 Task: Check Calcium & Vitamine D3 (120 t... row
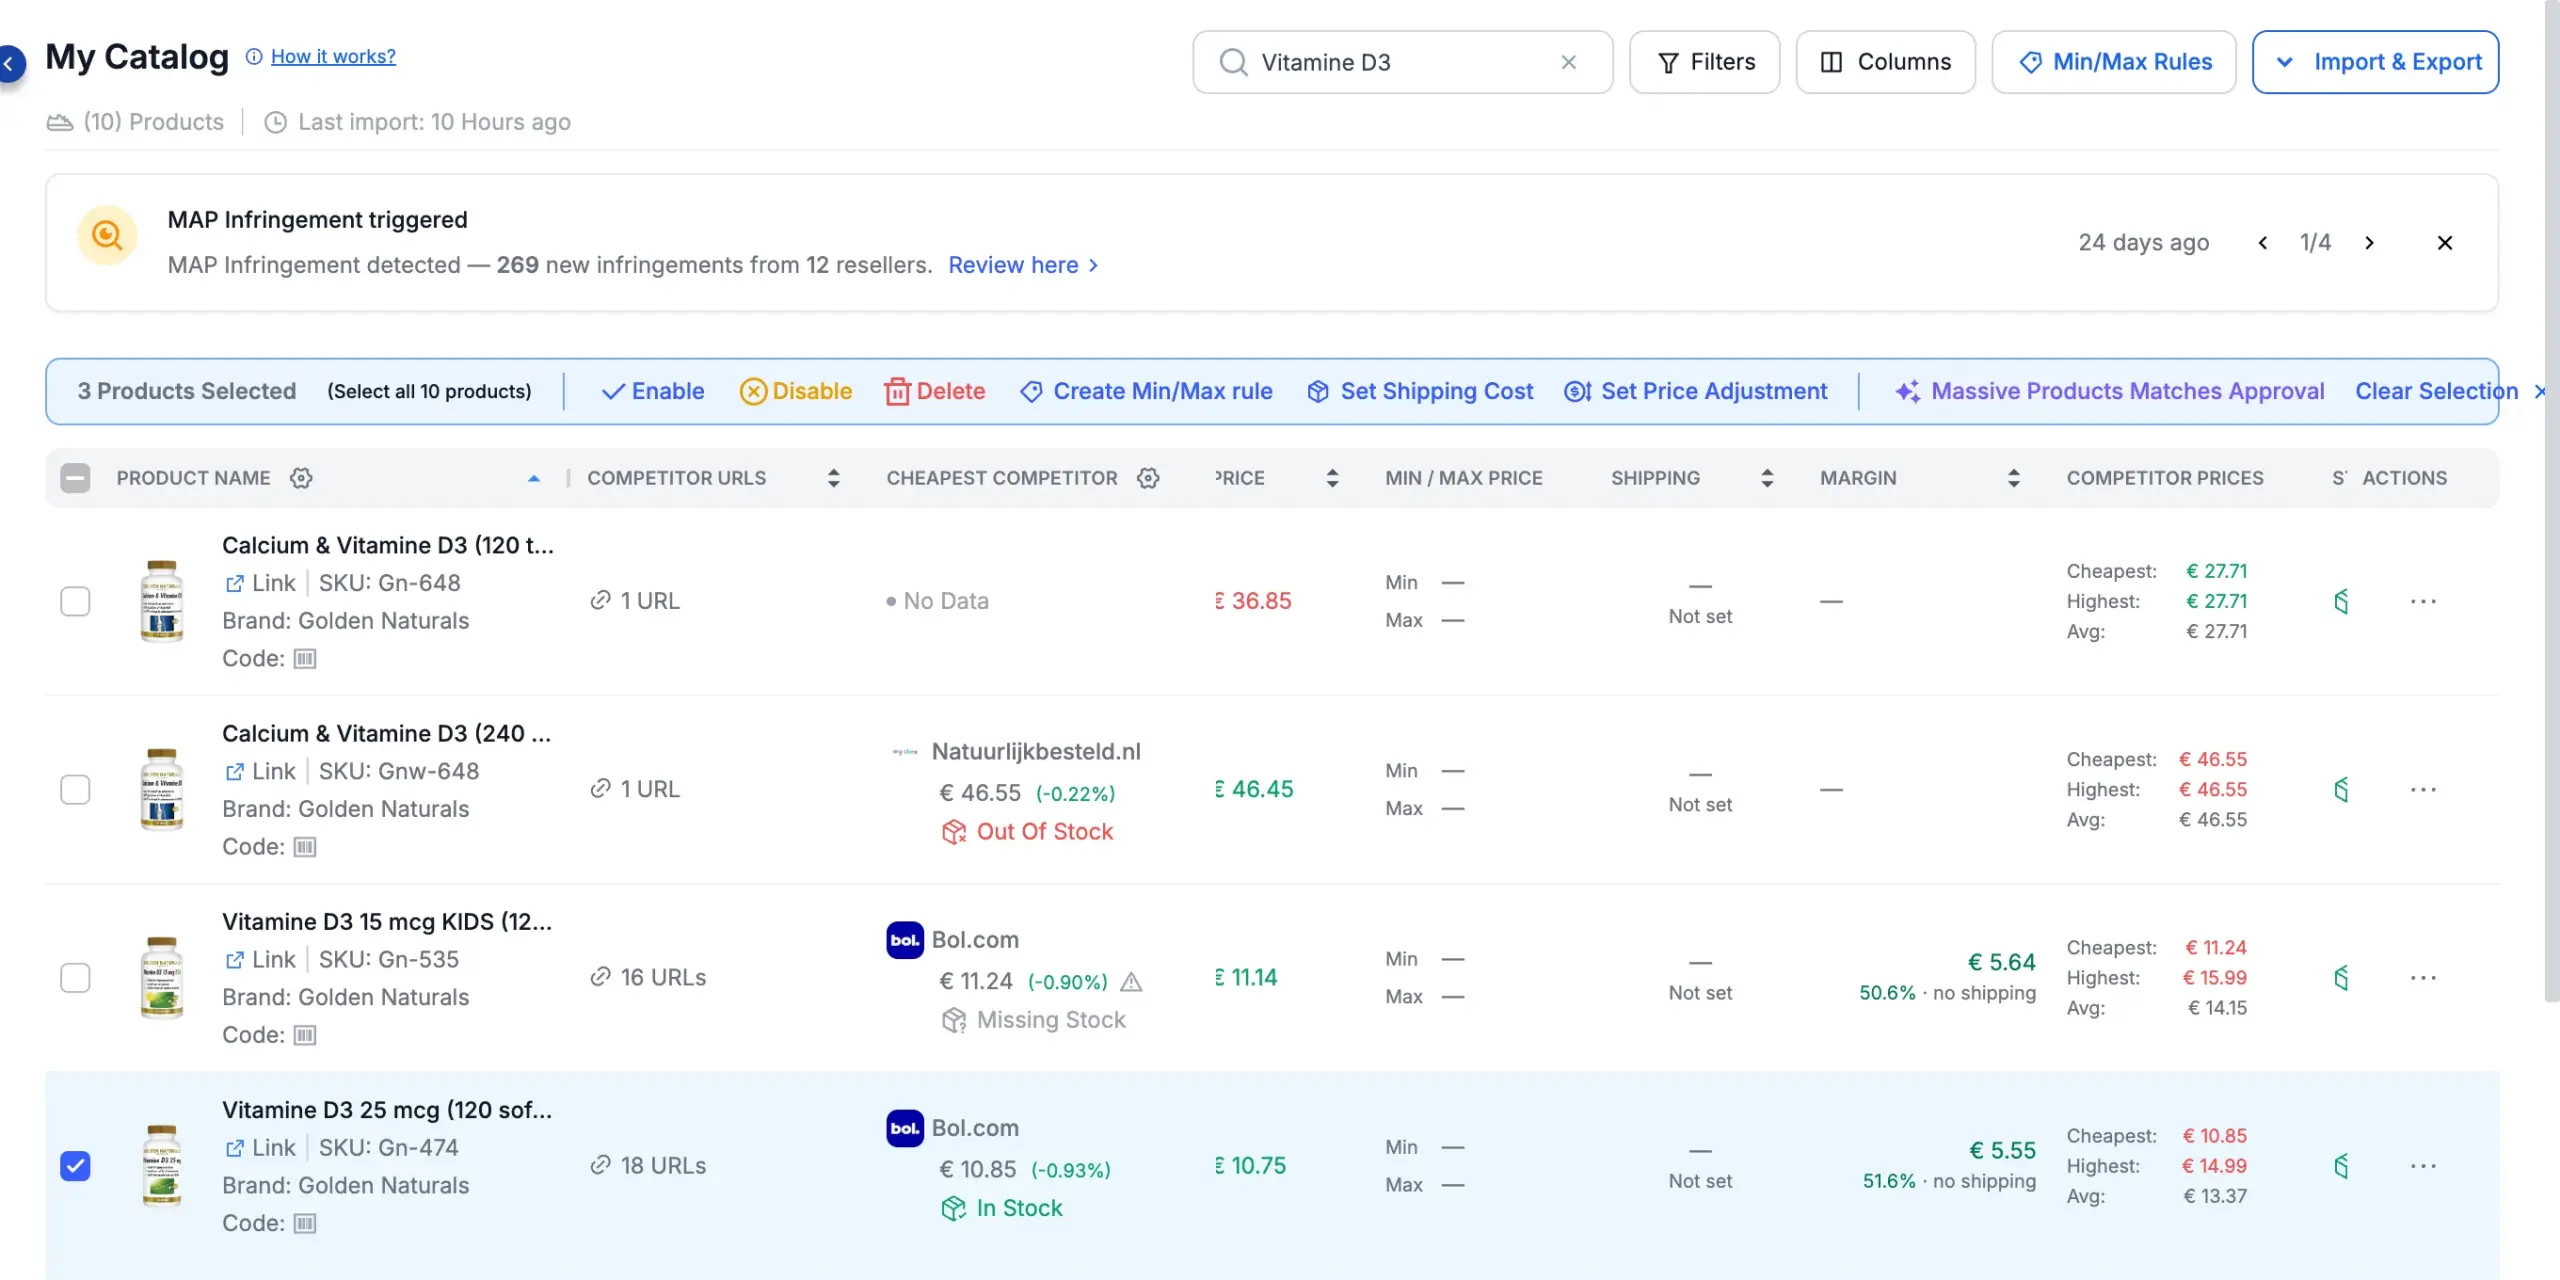tap(75, 601)
